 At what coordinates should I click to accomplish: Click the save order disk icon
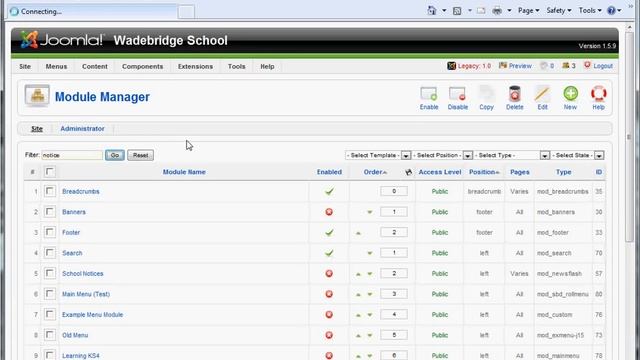coord(409,172)
